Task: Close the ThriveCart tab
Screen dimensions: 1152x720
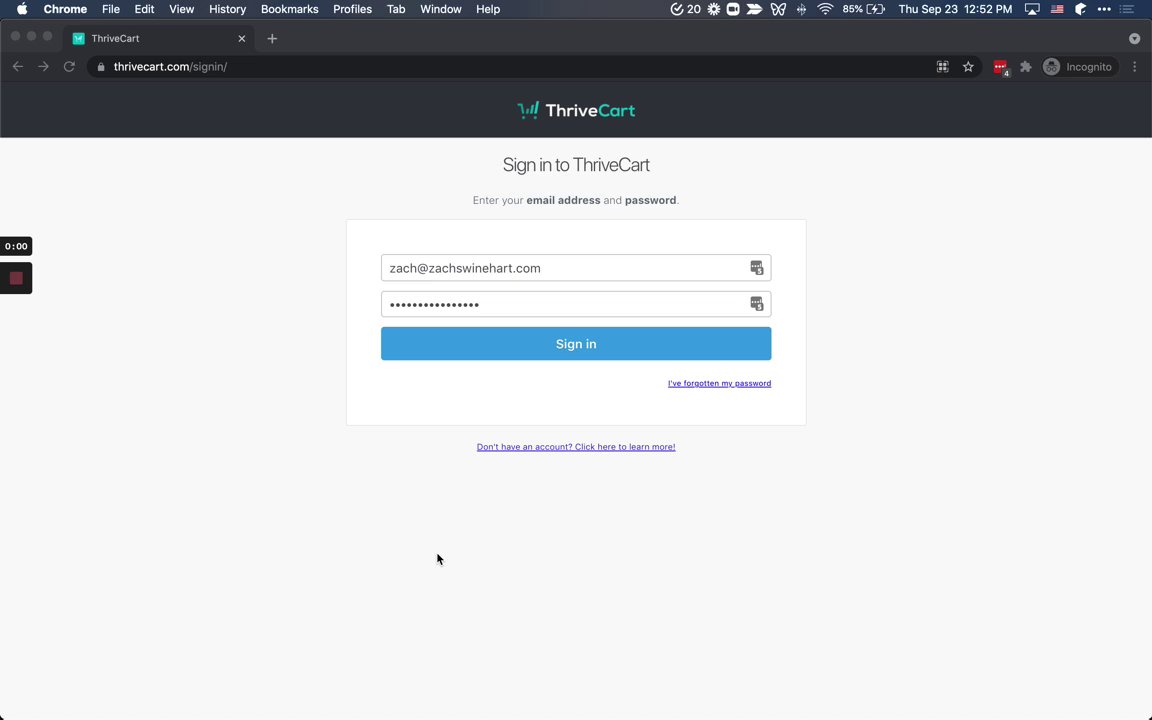Action: 242,38
